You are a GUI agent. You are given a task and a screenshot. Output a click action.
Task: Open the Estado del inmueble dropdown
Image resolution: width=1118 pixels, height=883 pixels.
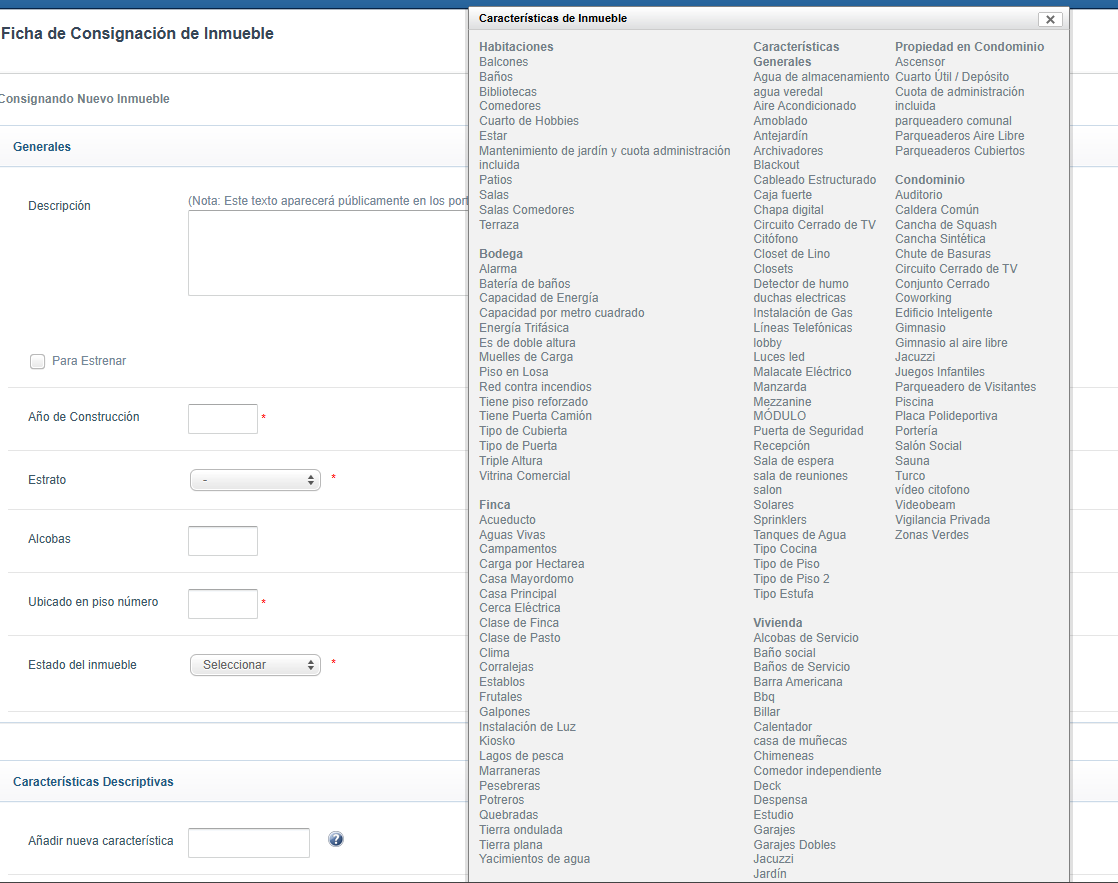[255, 665]
